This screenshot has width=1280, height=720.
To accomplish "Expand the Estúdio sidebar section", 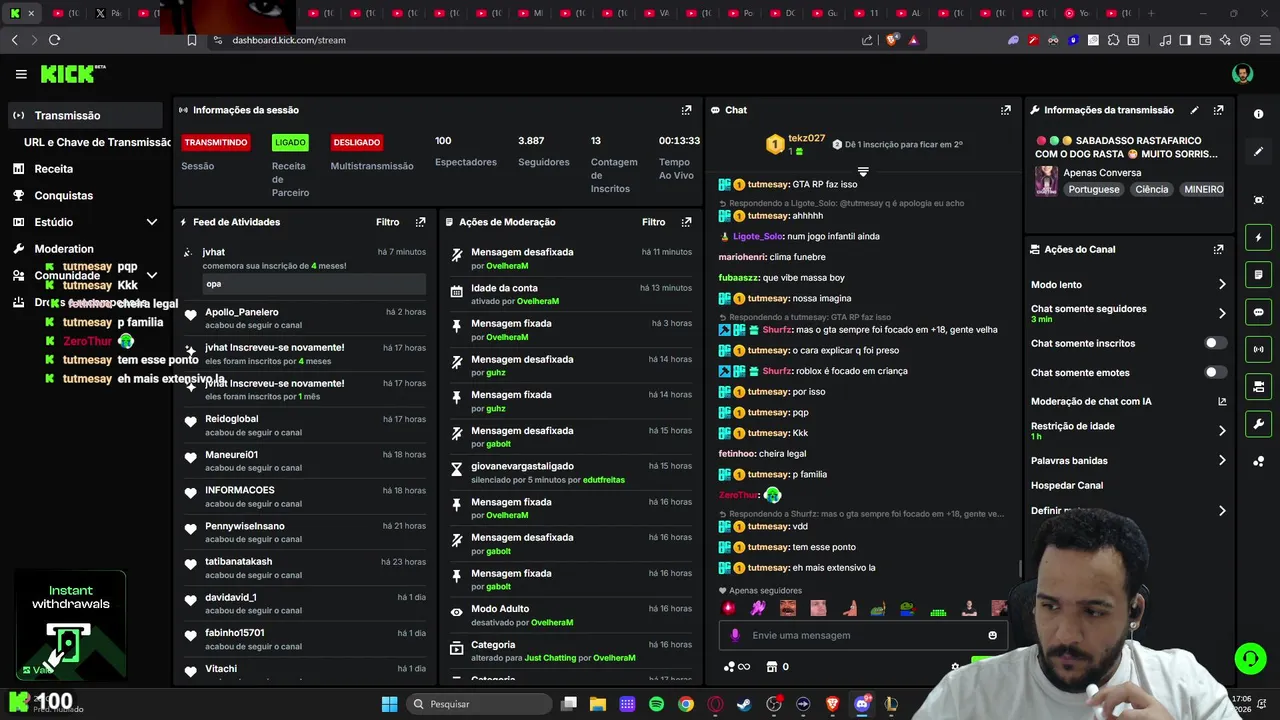I will [x=152, y=222].
